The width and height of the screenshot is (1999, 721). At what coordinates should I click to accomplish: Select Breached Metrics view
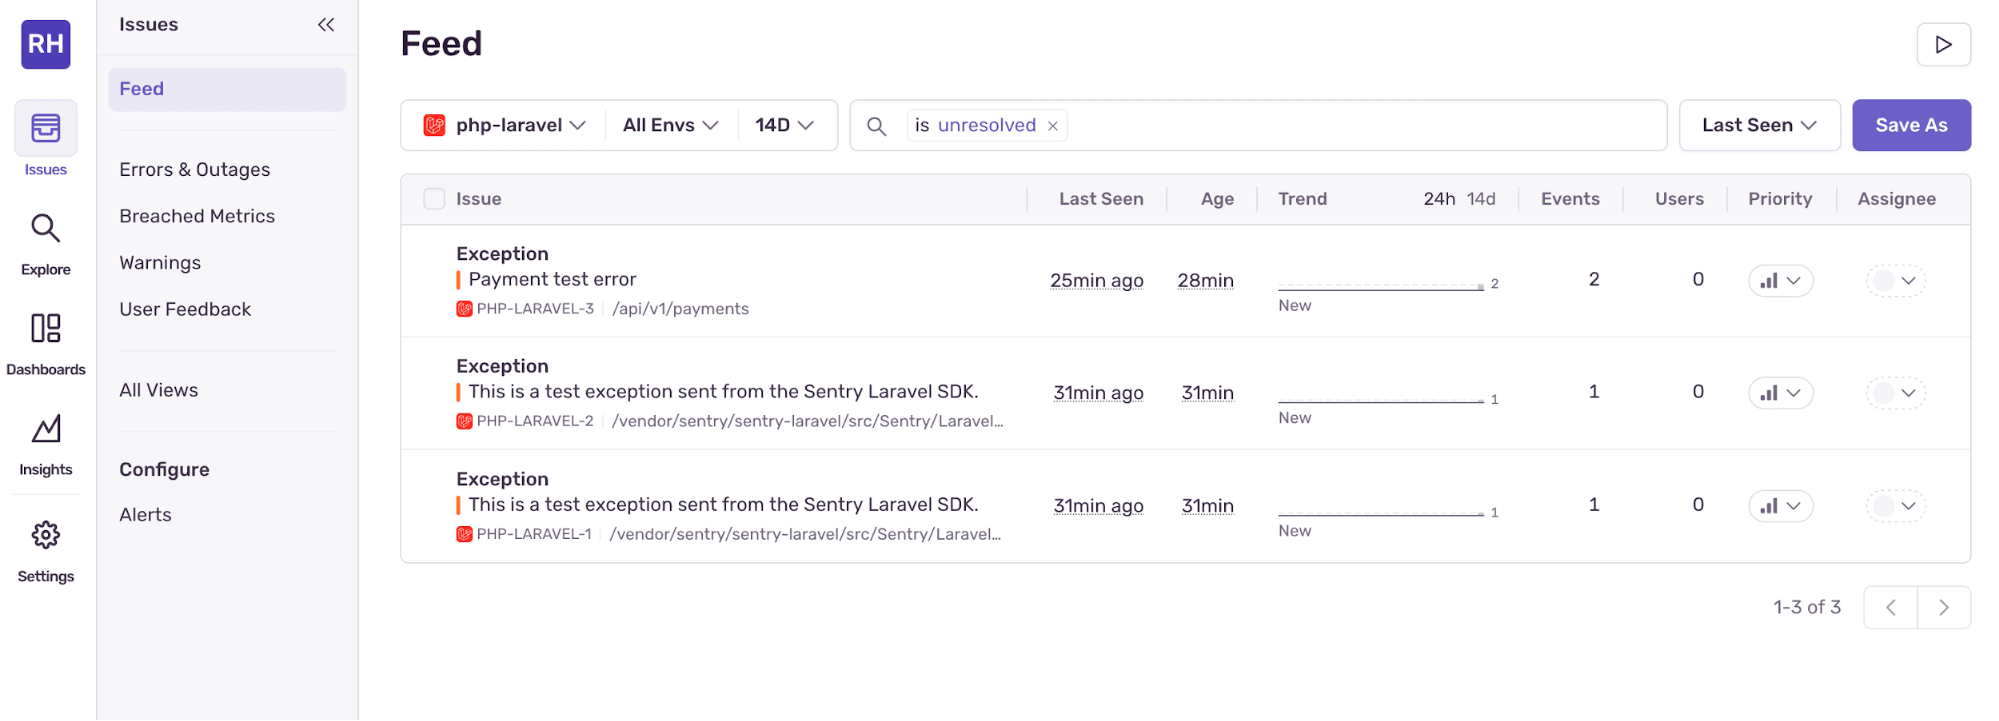(197, 216)
